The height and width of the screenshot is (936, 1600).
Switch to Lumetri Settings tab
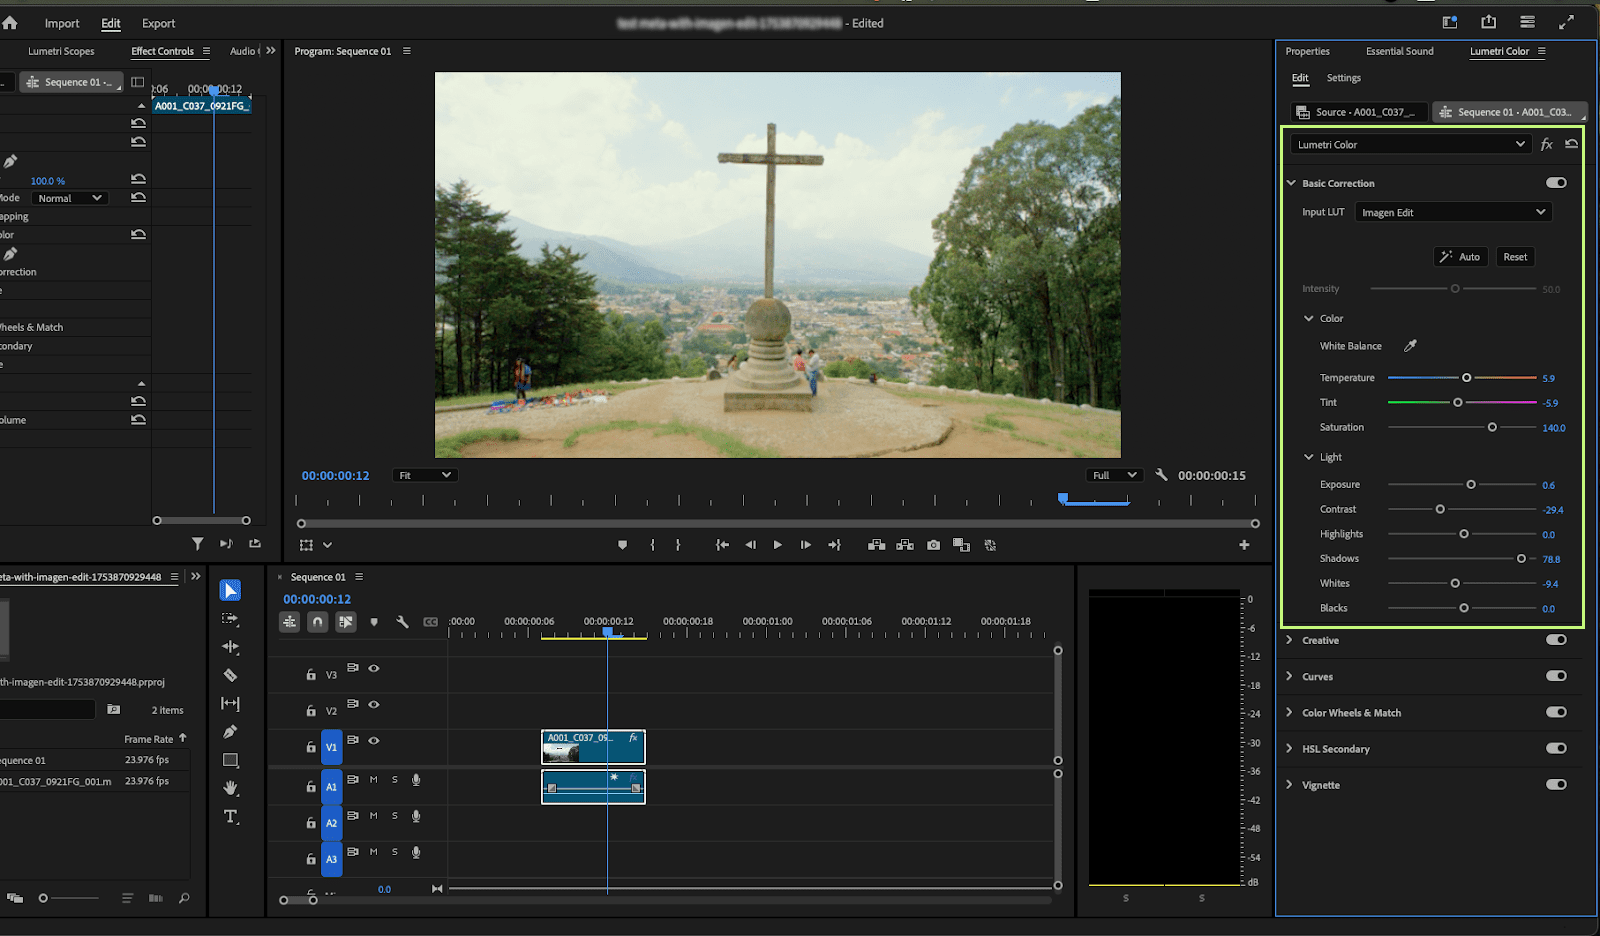pos(1343,78)
